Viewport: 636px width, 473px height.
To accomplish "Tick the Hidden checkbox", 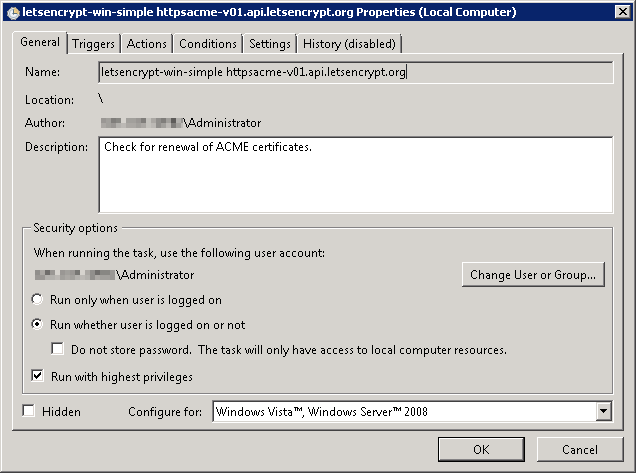I will [x=28, y=411].
